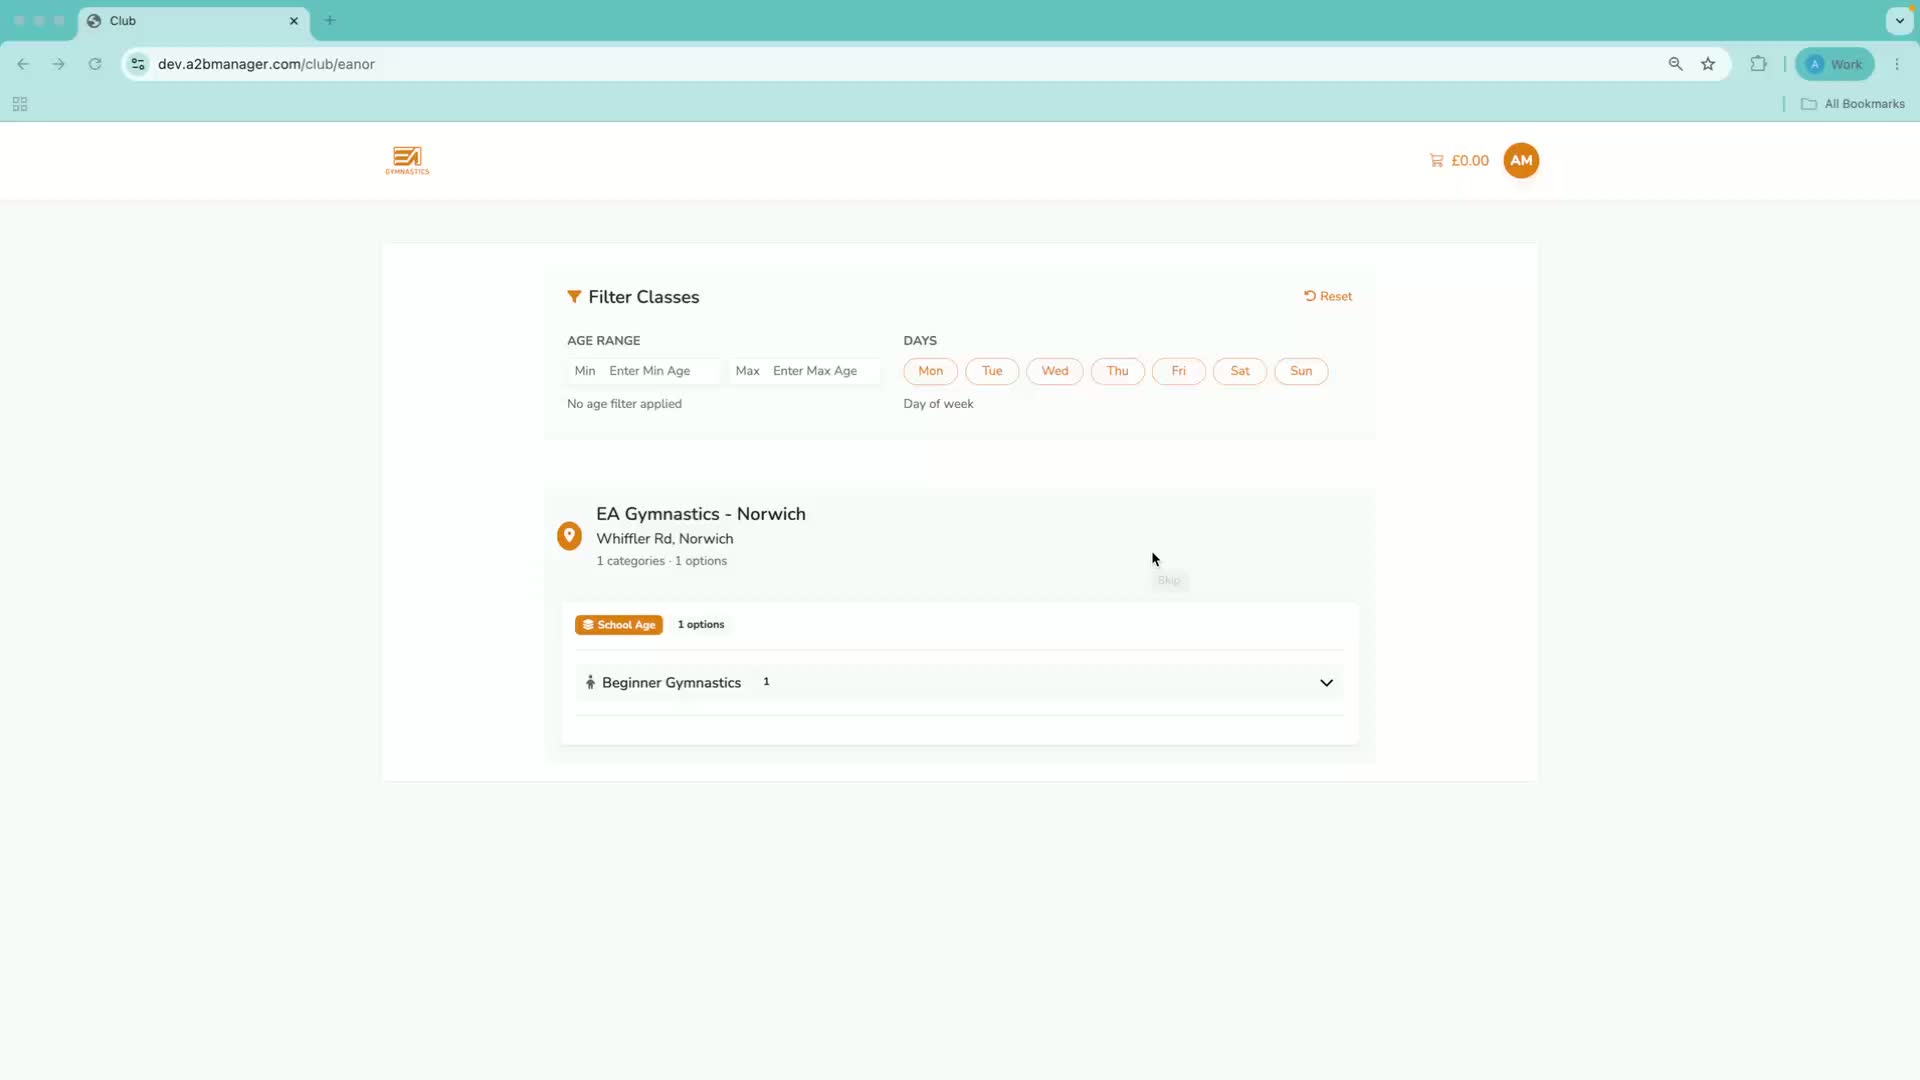The image size is (1920, 1080).
Task: Open the zoom magnifier icon in address bar
Action: coord(1676,64)
